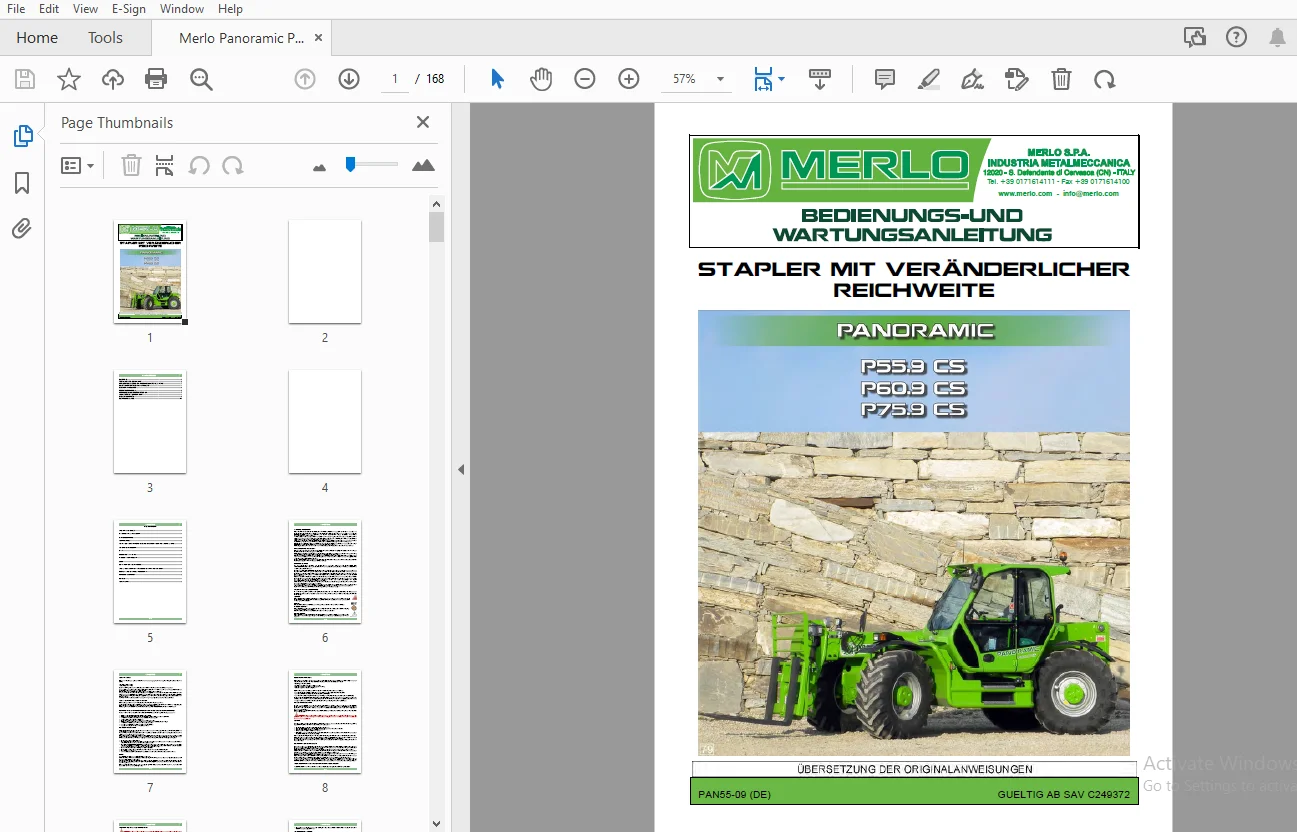This screenshot has width=1297, height=832.
Task: Select the Merlo Panoramic document tab
Action: click(x=241, y=38)
